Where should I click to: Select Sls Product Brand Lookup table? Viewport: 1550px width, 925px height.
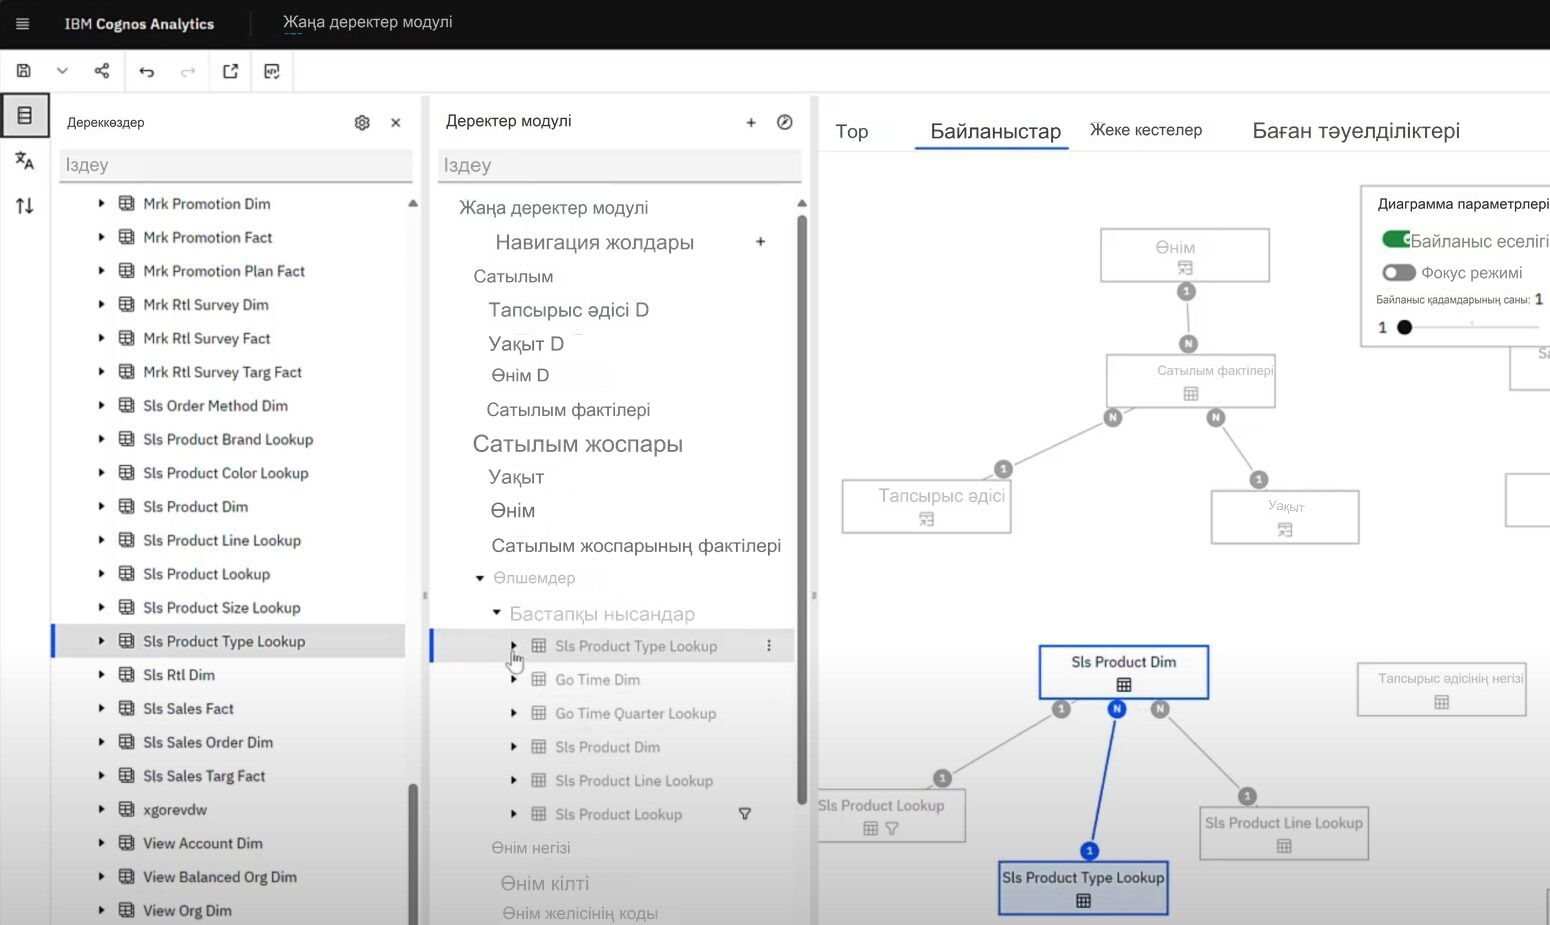coord(229,439)
